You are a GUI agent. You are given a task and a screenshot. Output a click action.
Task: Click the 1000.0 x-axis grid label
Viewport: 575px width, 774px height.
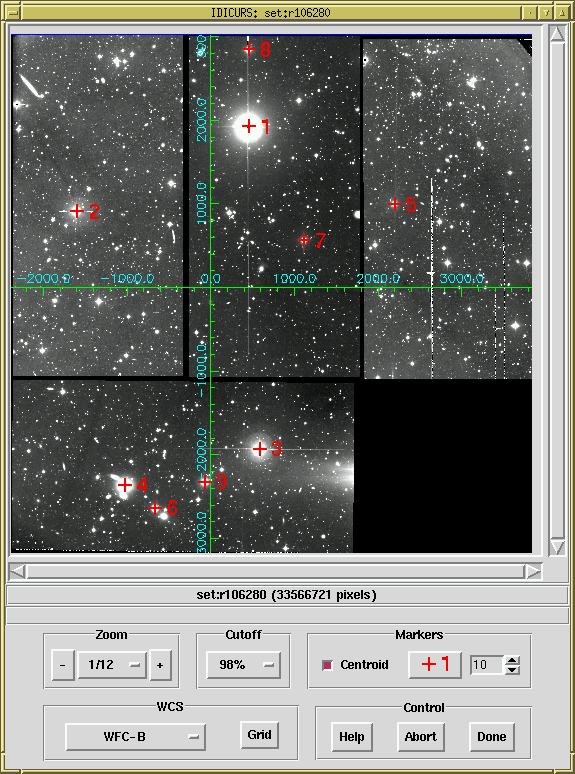pos(295,279)
